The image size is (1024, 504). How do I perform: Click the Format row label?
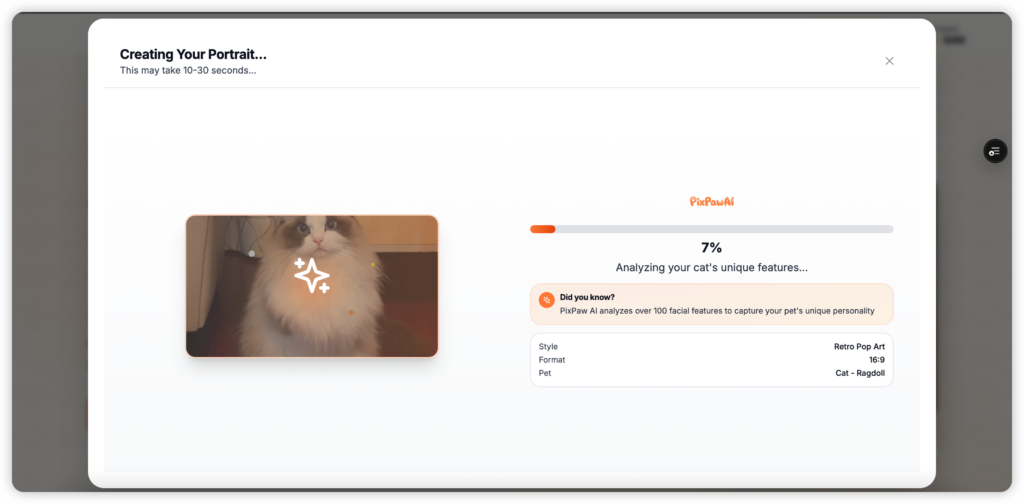pyautogui.click(x=552, y=360)
